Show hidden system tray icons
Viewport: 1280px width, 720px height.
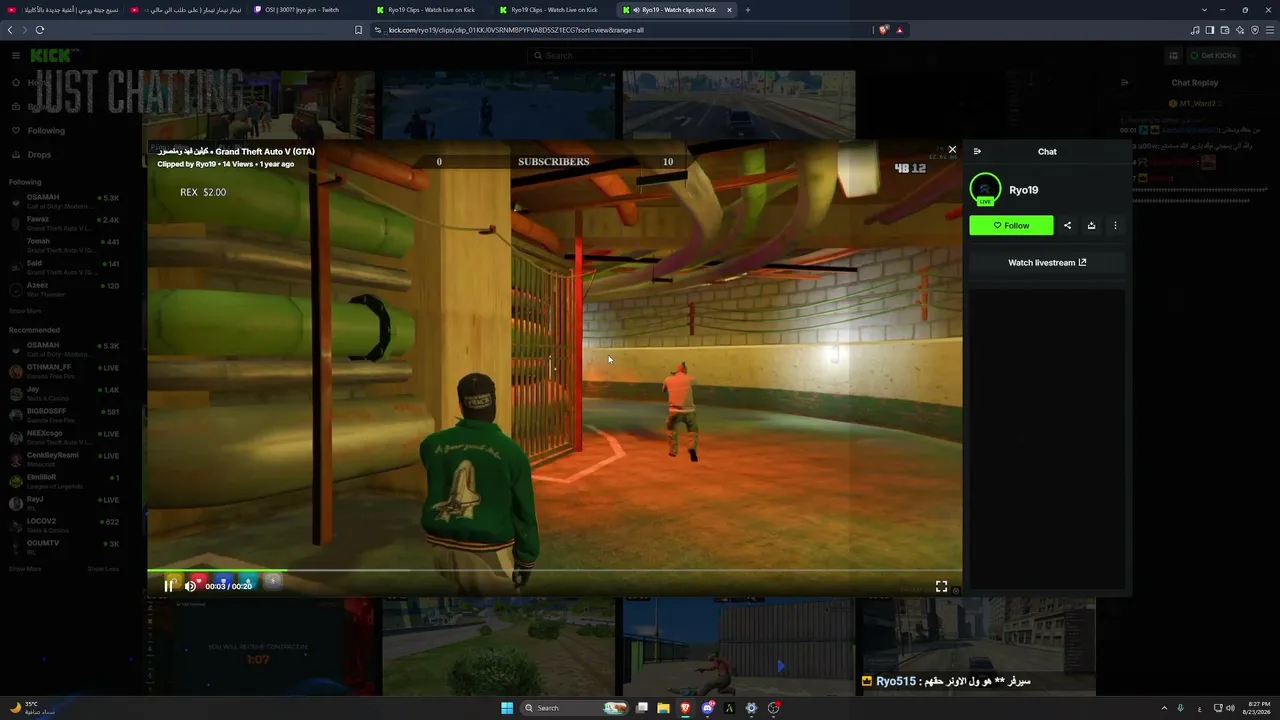[1163, 708]
